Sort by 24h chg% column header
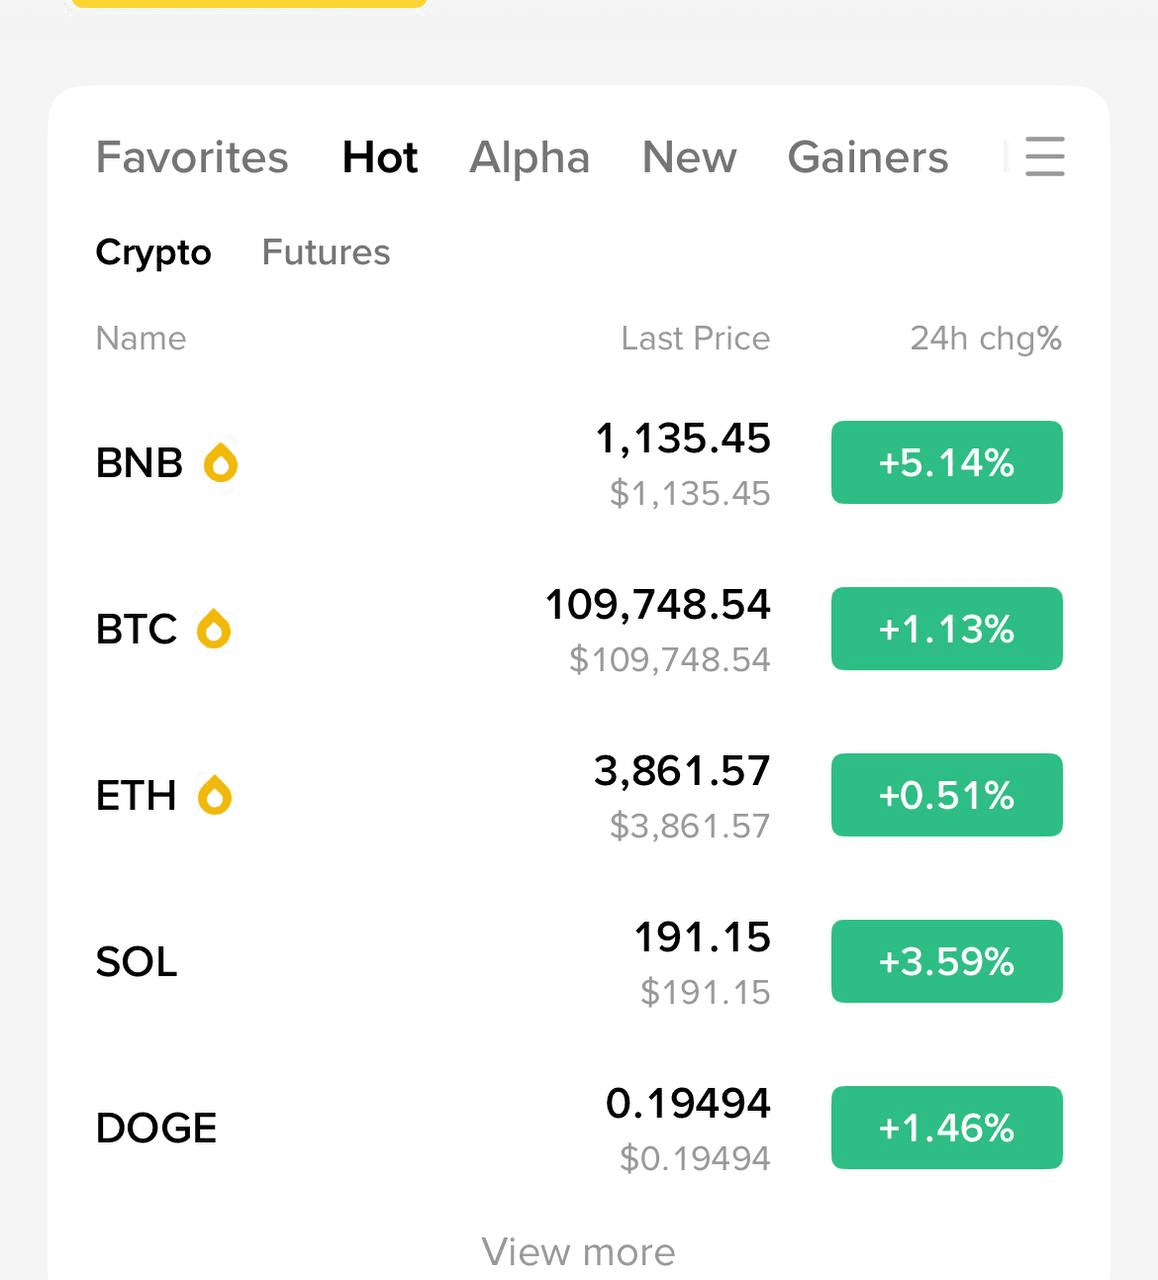This screenshot has height=1280, width=1158. tap(985, 339)
